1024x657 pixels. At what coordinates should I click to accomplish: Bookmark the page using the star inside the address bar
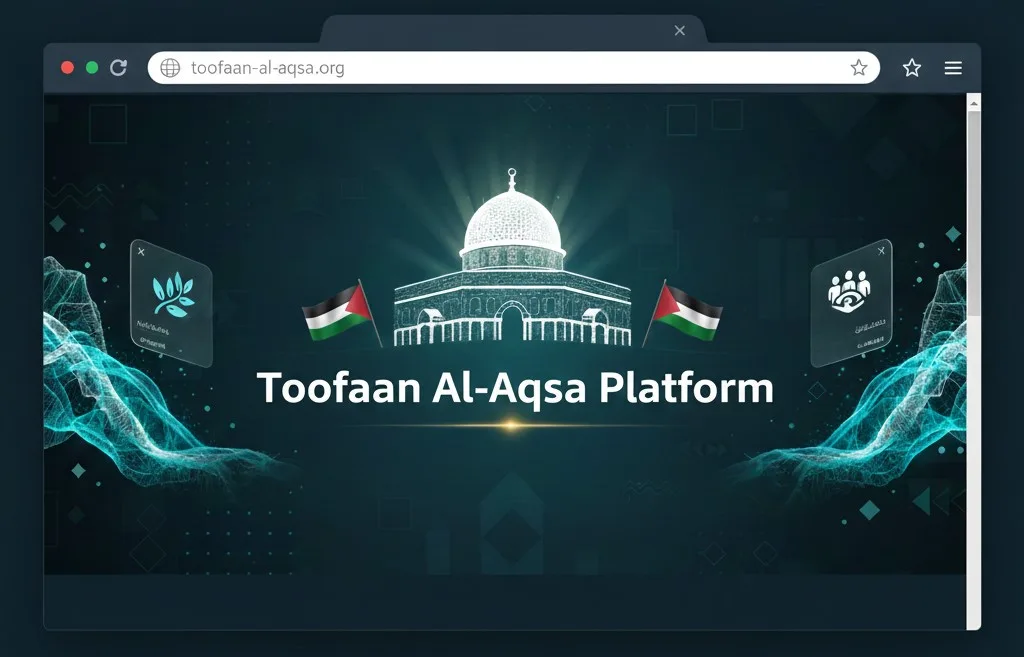859,67
